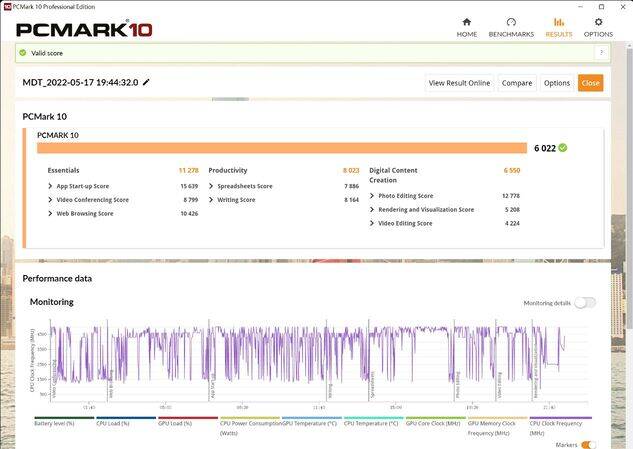Click the help question mark in Valid score bar
Image resolution: width=633 pixels, height=449 pixels.
click(x=602, y=52)
